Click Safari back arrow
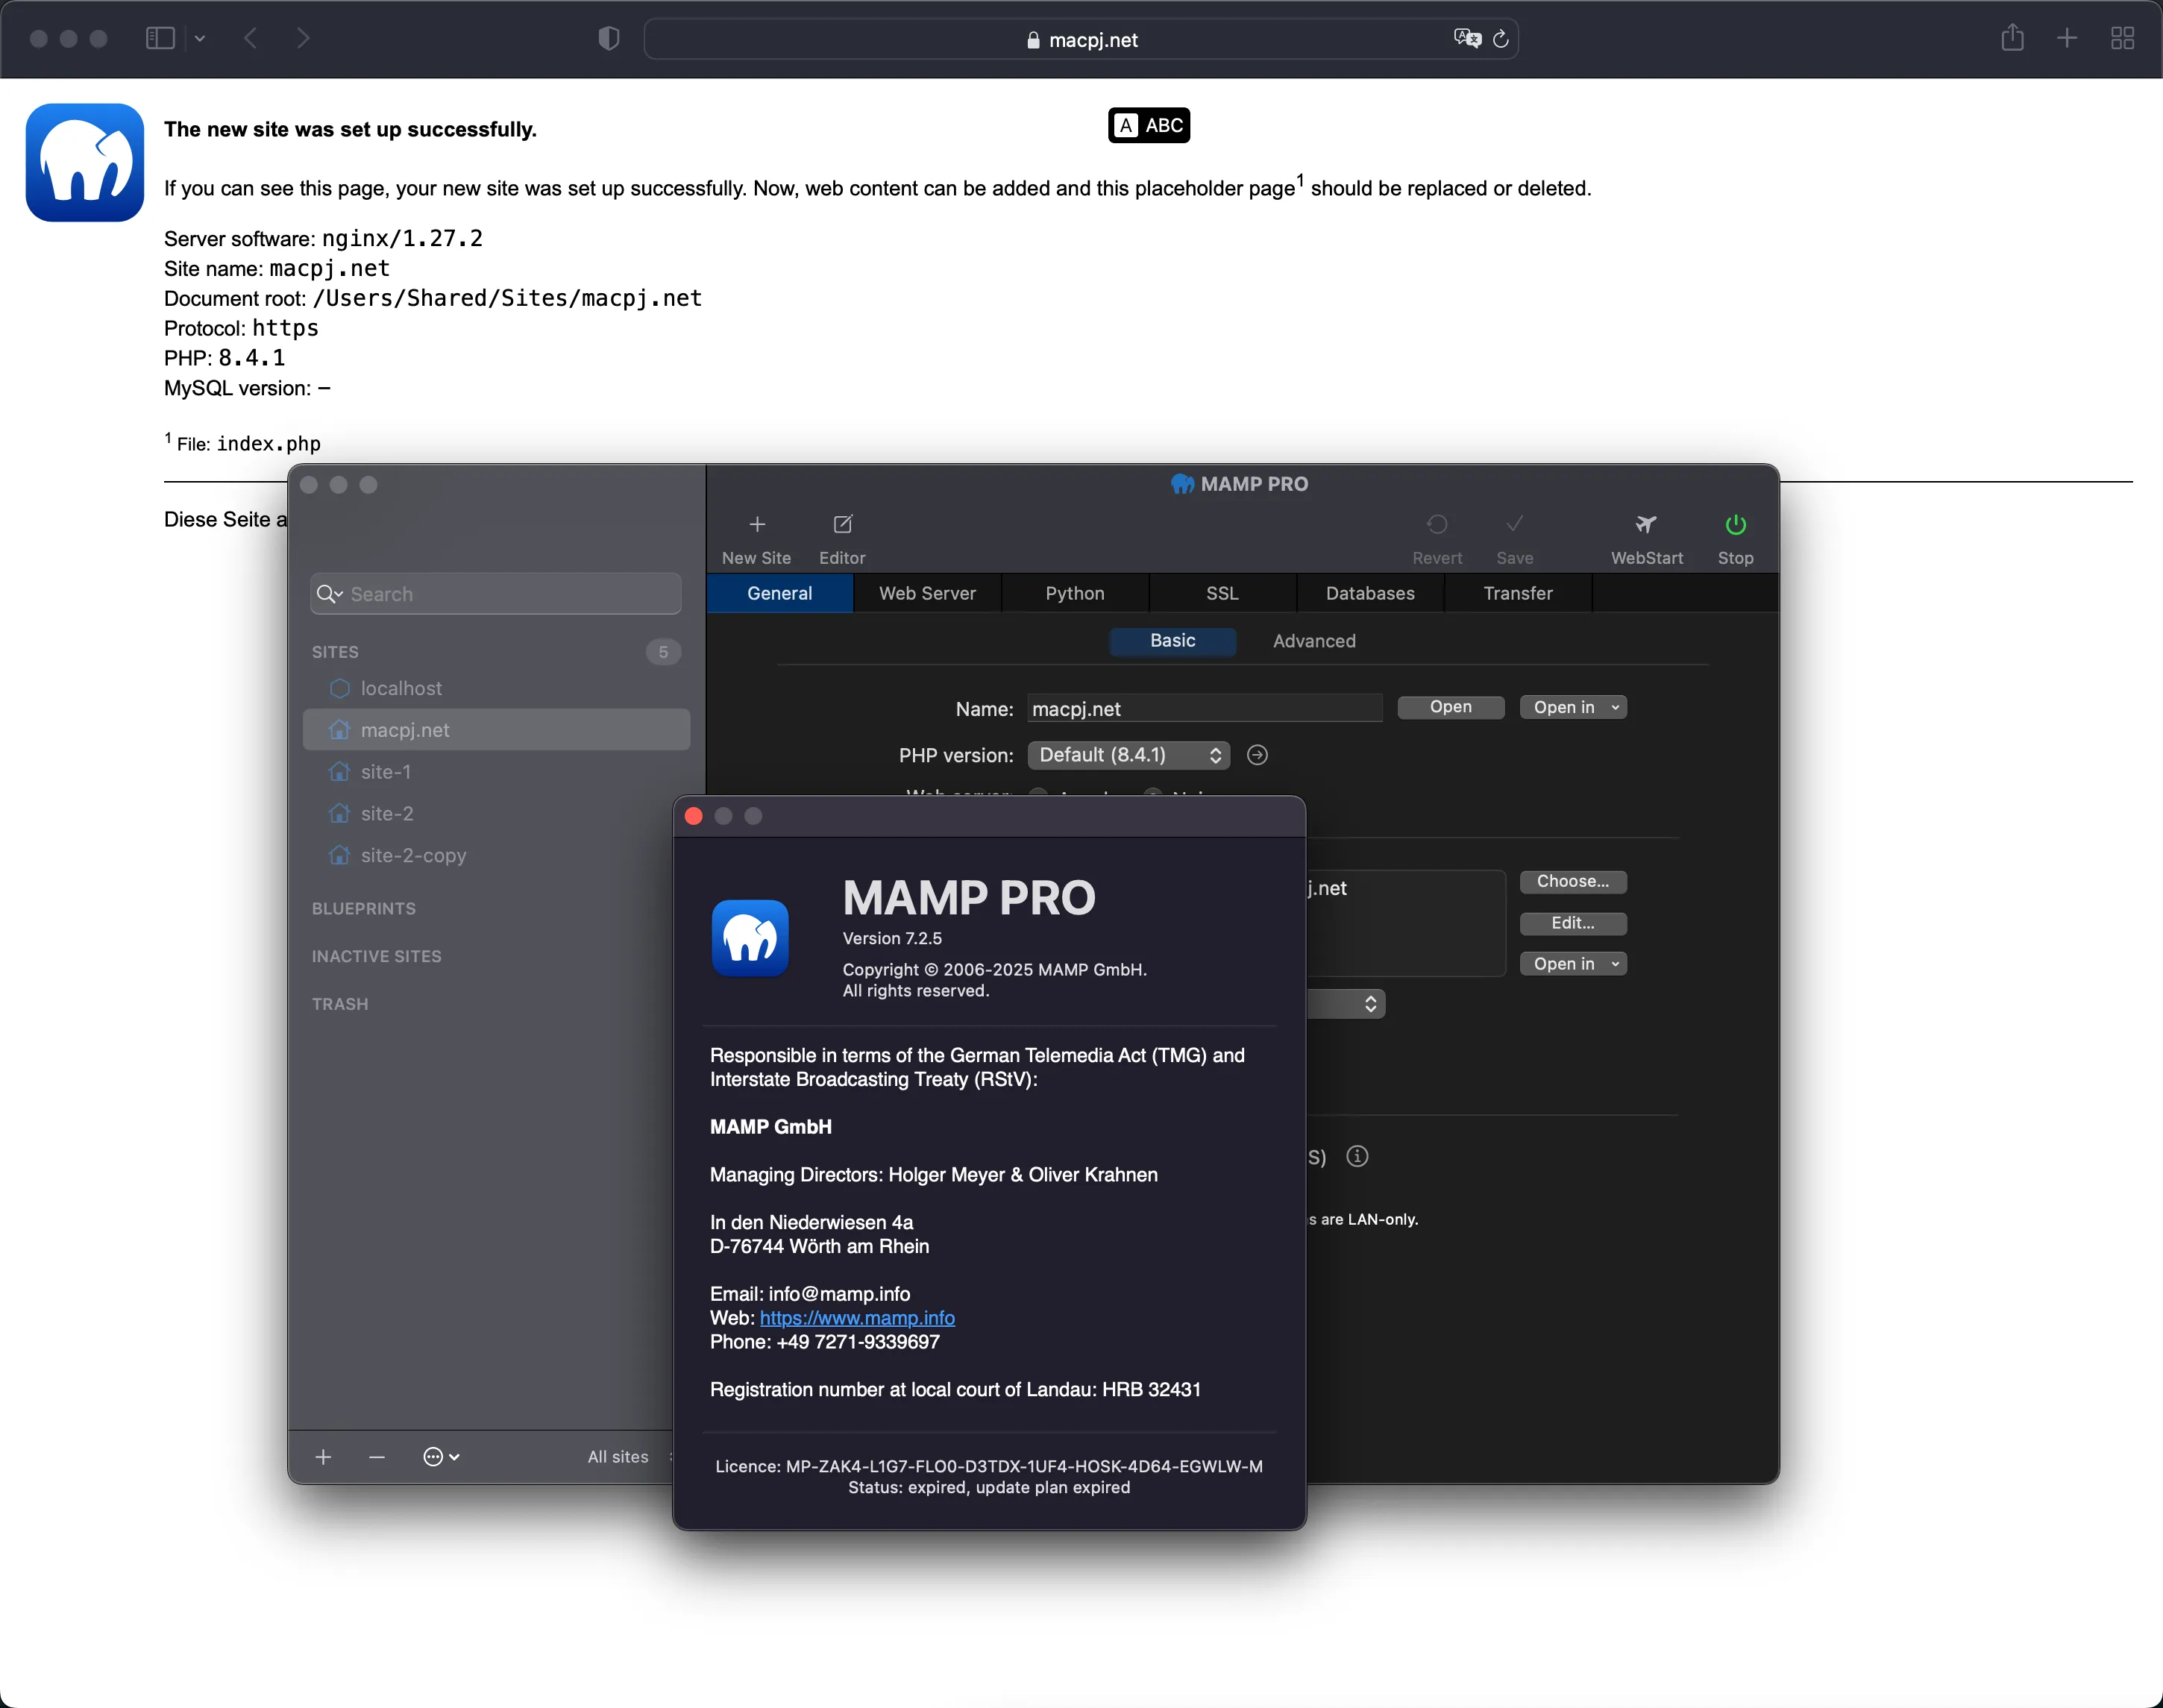The image size is (2163, 1708). (x=250, y=38)
